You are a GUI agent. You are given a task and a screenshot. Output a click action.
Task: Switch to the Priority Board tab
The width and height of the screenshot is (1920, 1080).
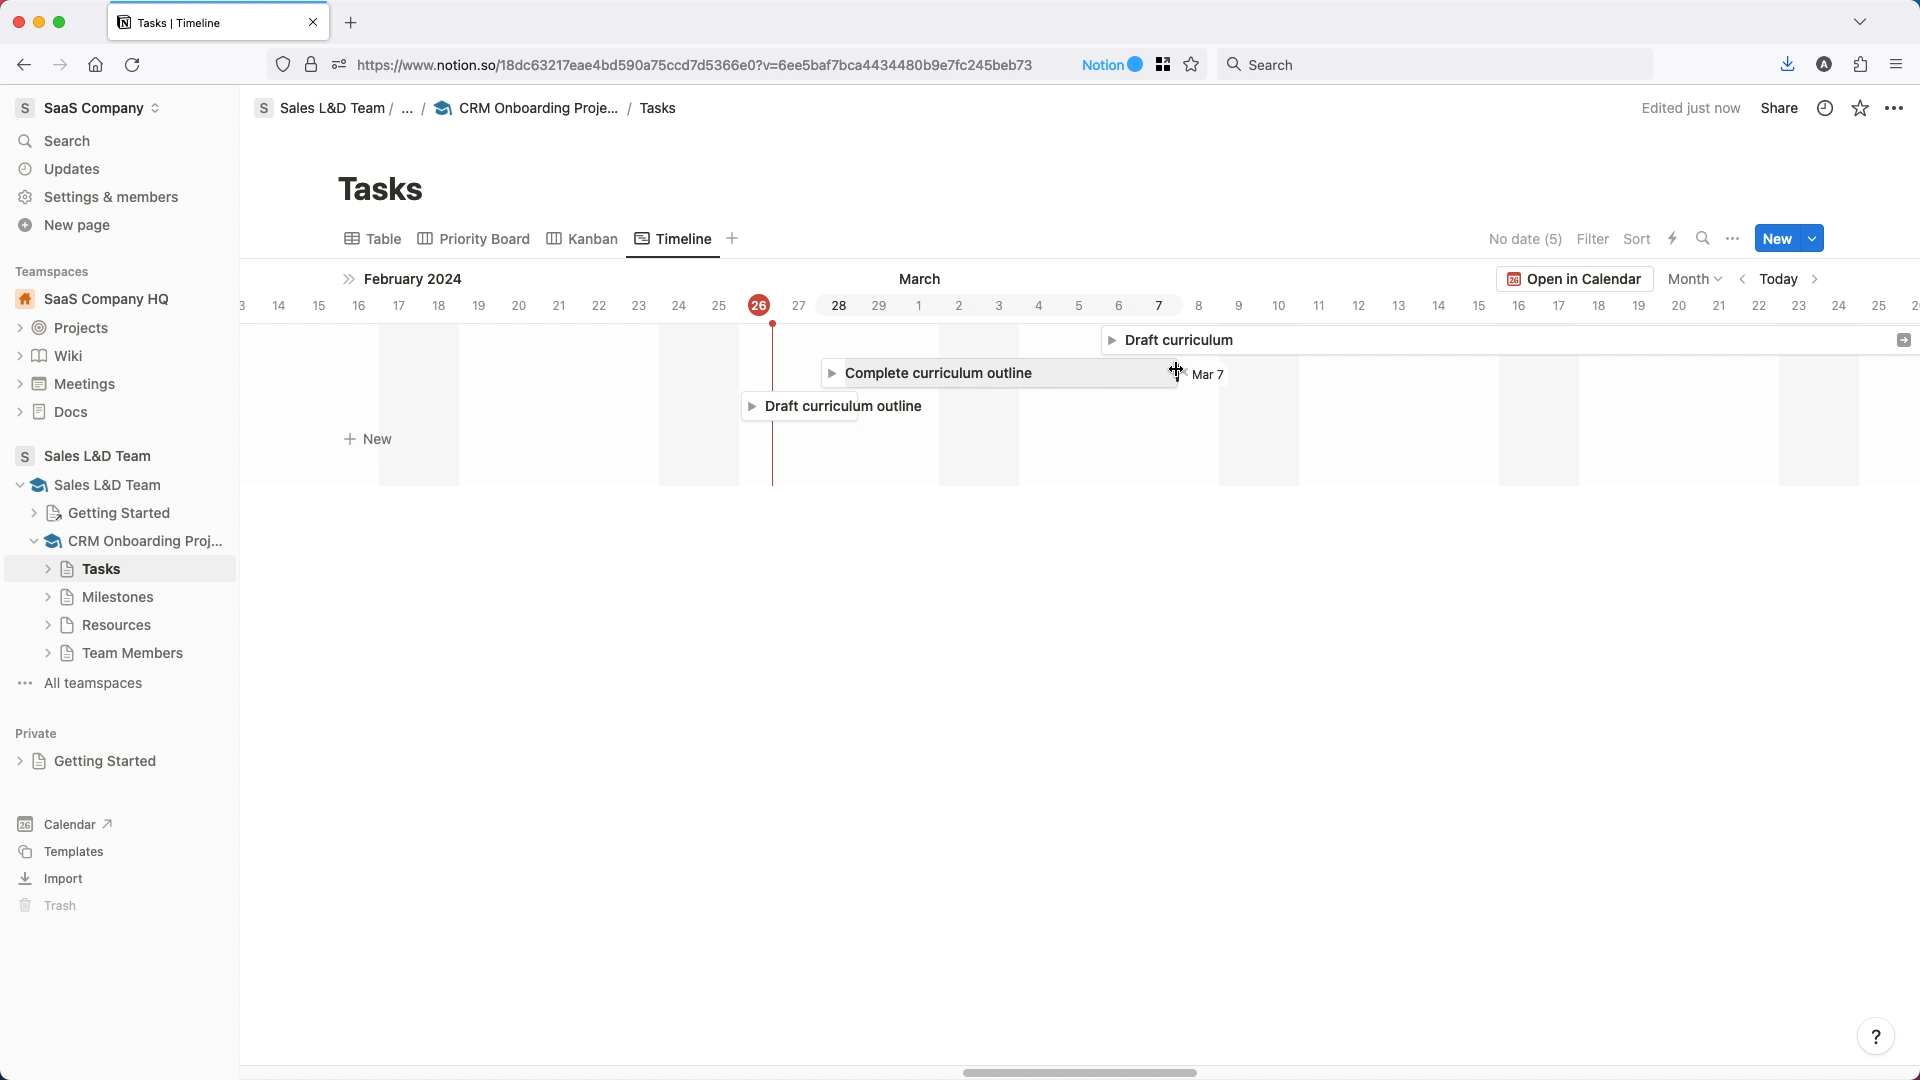tap(473, 239)
